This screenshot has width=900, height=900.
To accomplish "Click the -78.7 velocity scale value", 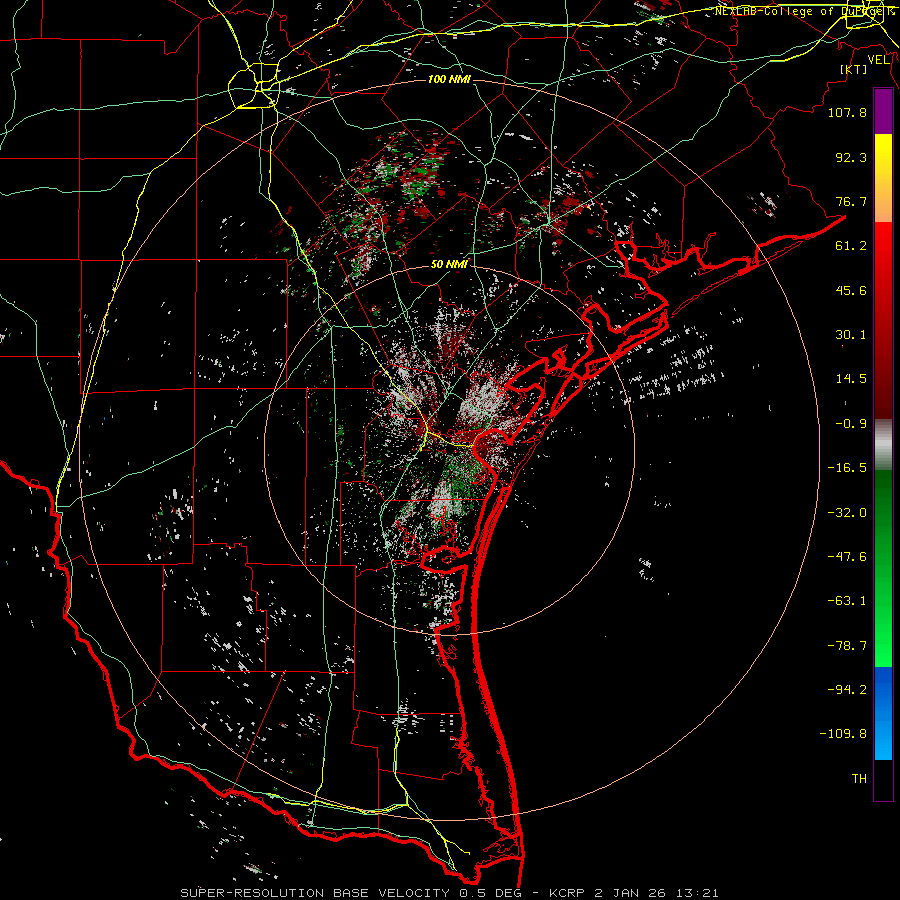I will [x=847, y=646].
